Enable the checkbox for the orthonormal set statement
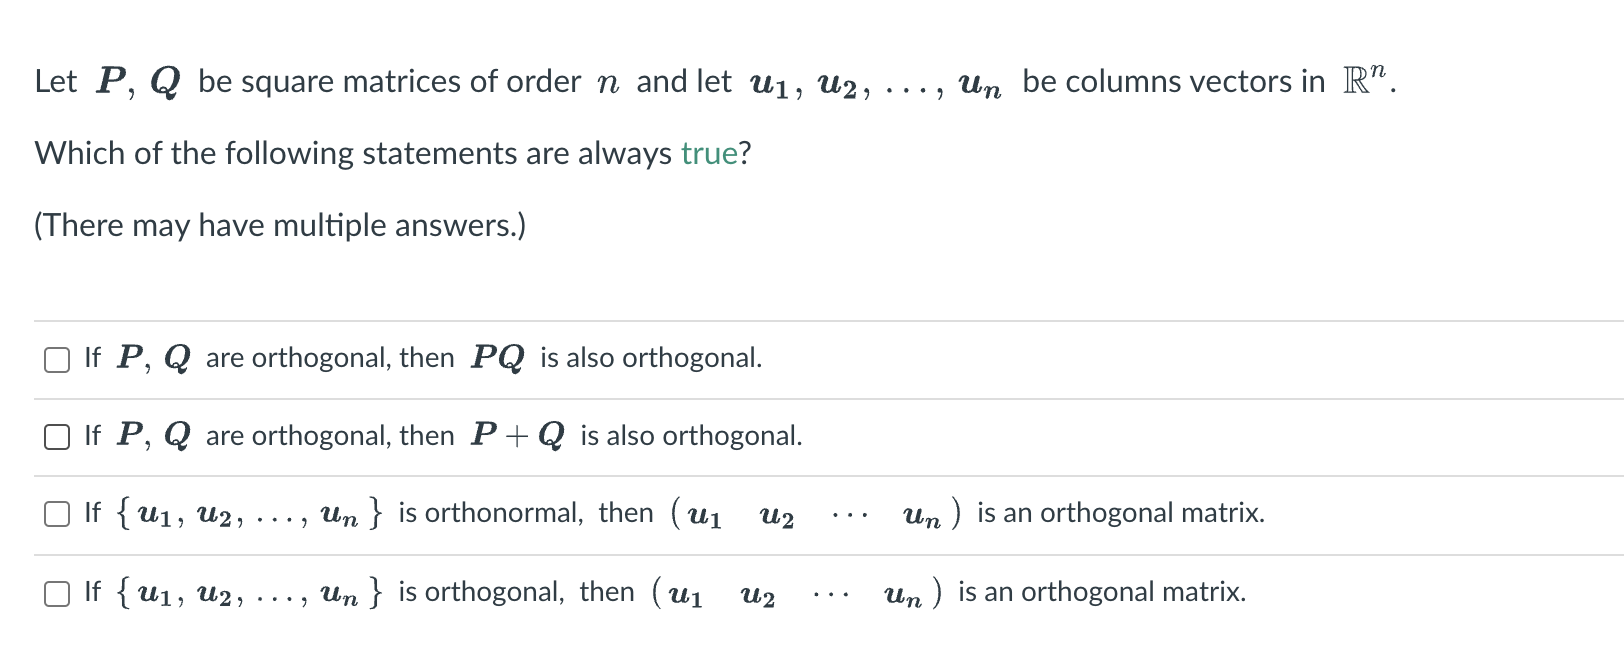The height and width of the screenshot is (667, 1624). click(55, 514)
